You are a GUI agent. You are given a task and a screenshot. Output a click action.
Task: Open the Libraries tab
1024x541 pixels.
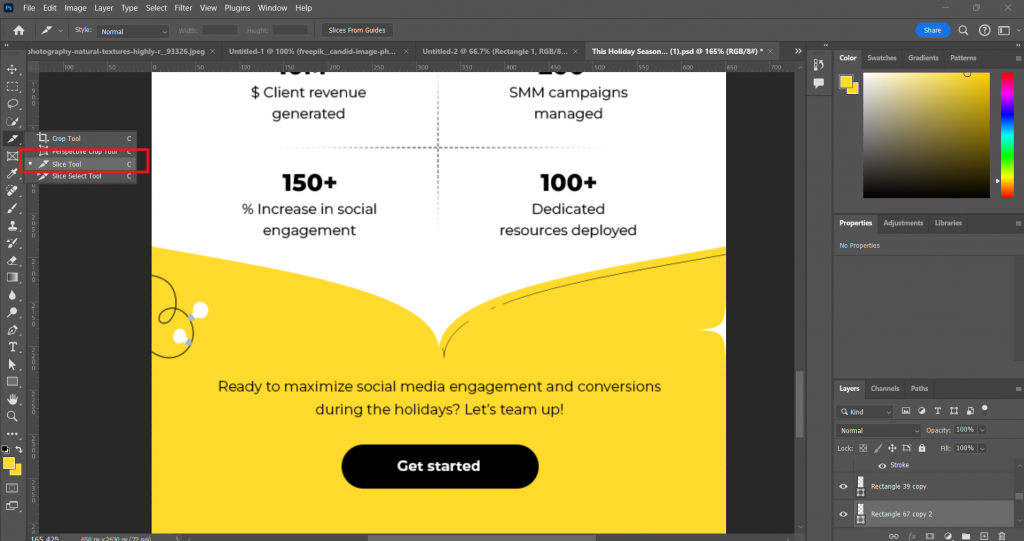click(948, 223)
